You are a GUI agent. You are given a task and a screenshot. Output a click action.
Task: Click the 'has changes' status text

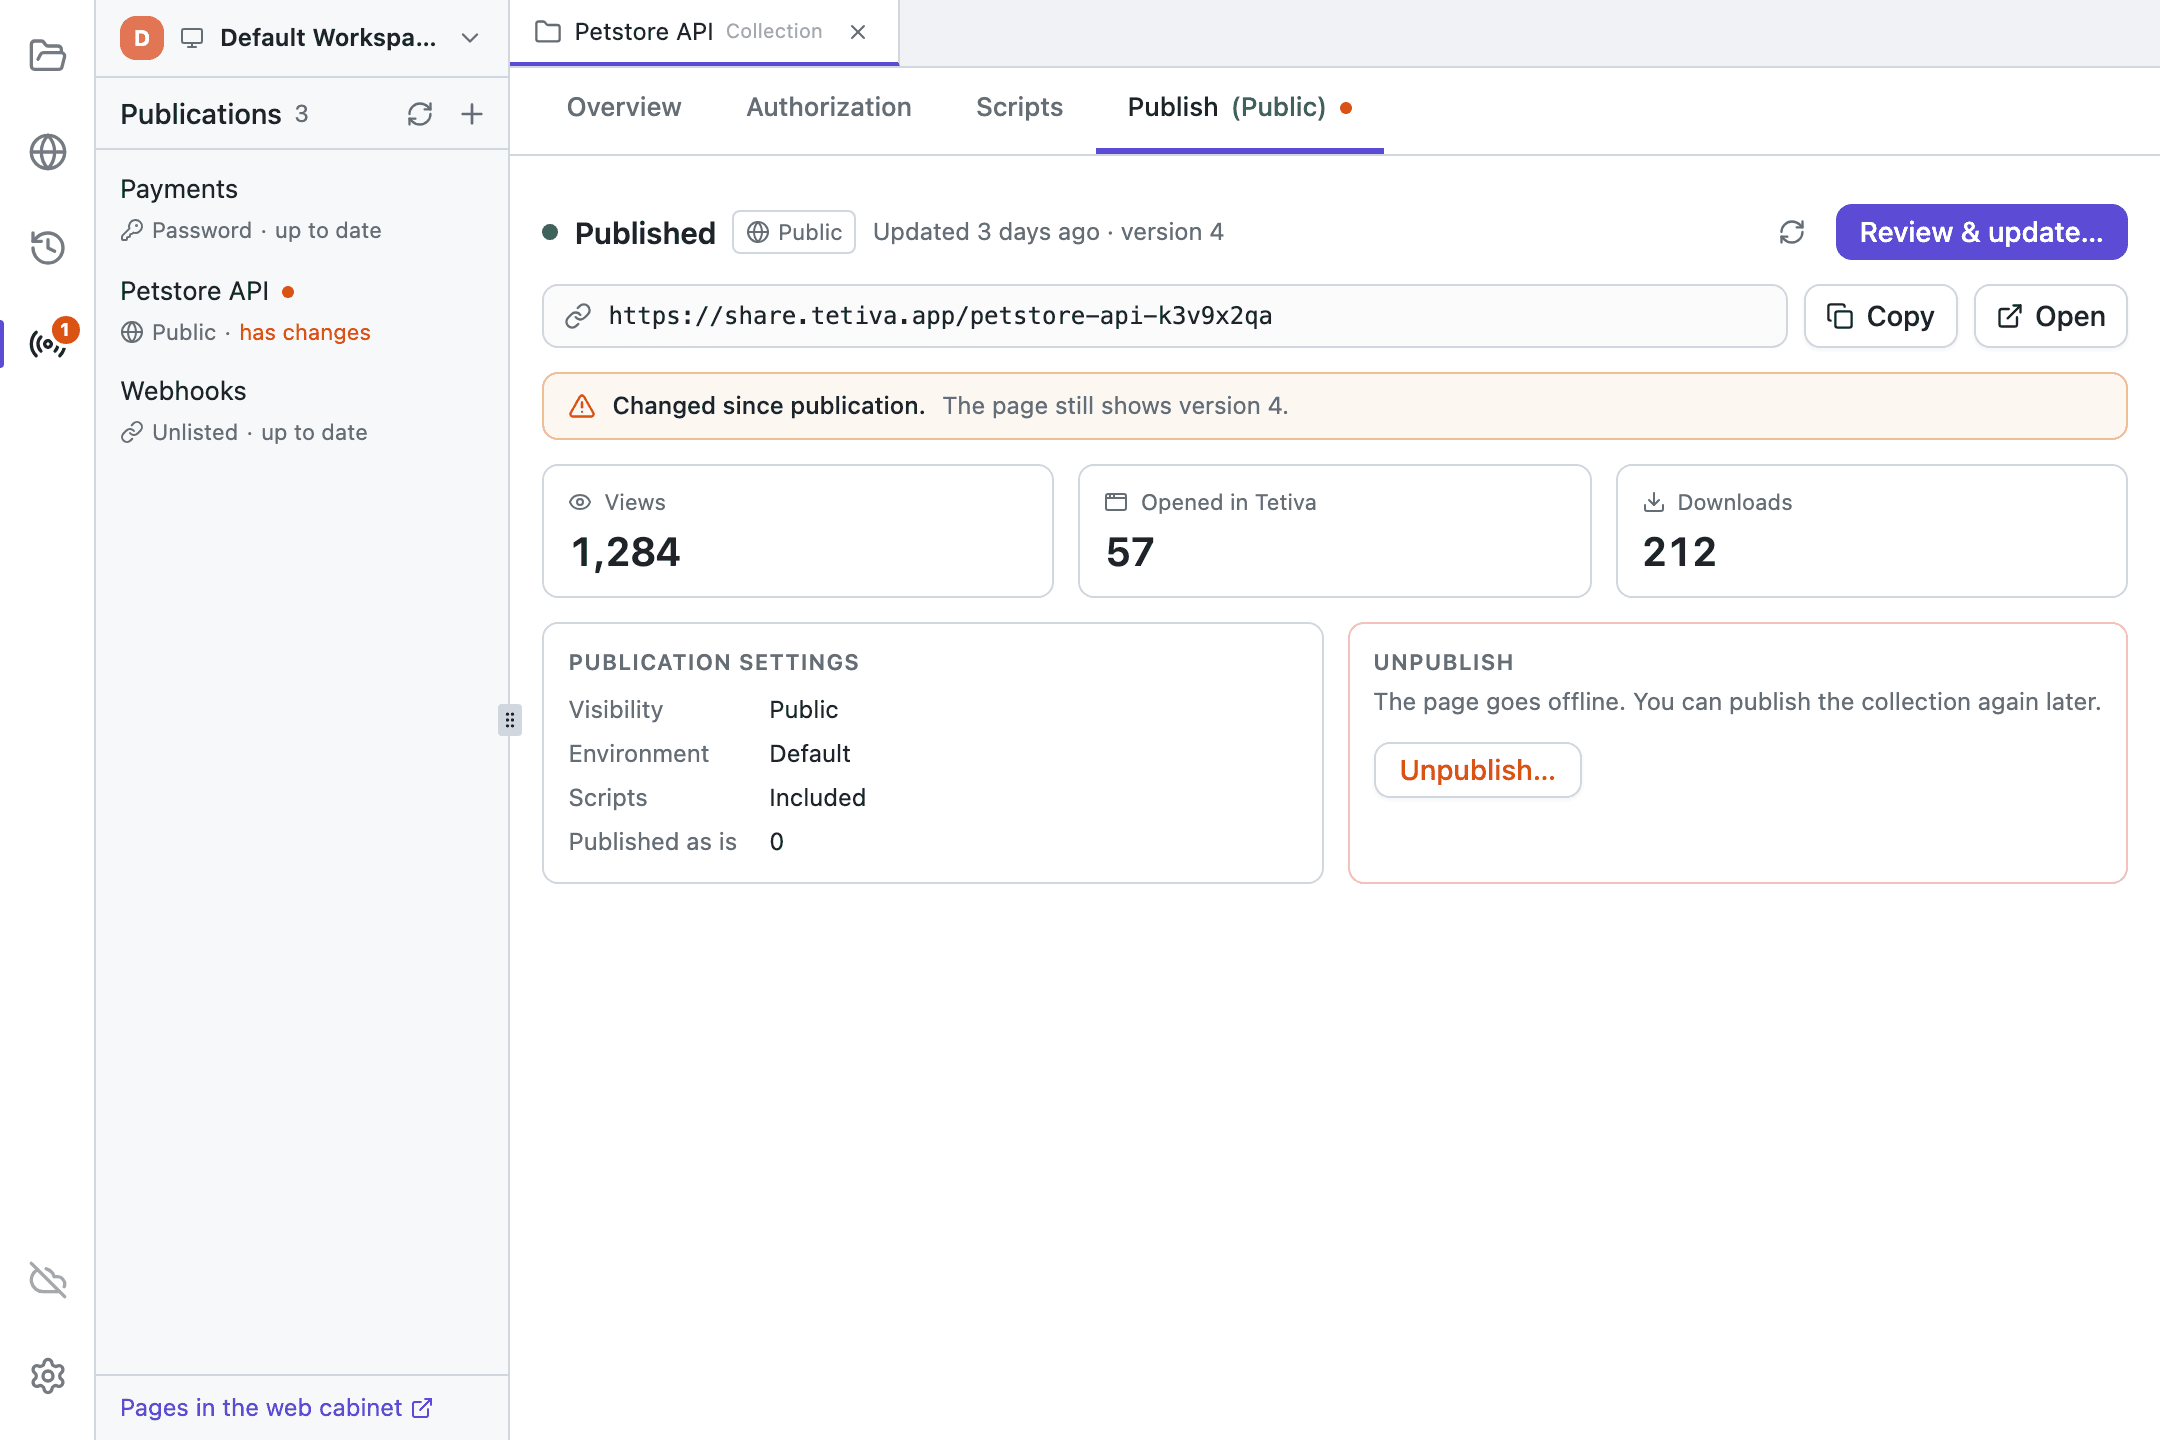point(305,332)
